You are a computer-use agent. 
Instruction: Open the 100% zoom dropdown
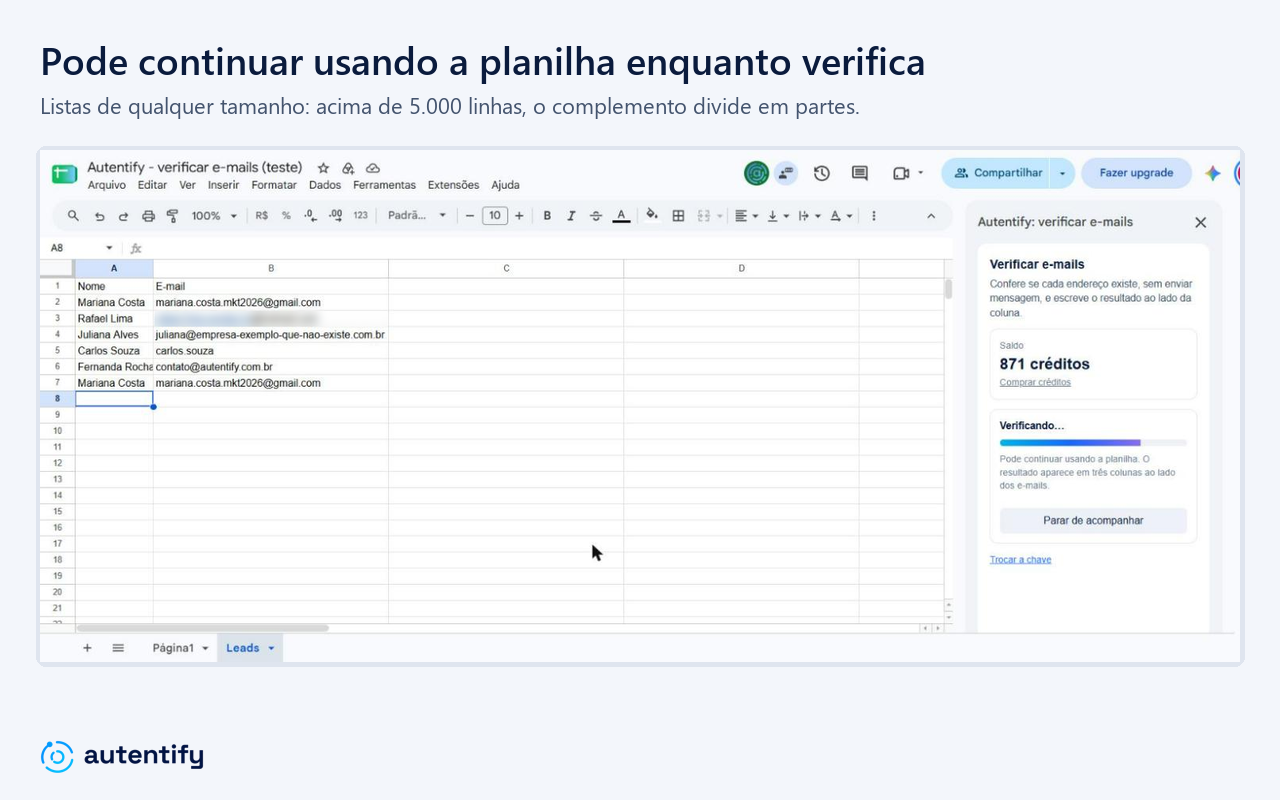(215, 216)
